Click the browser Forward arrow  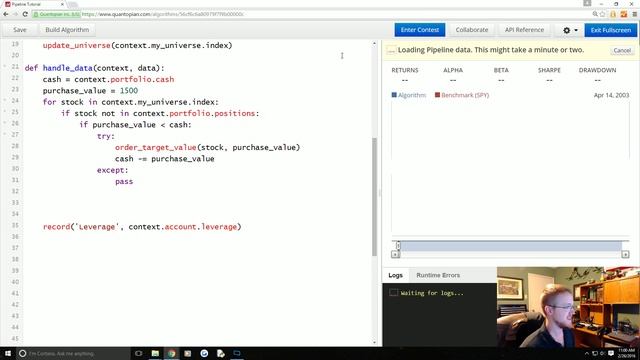point(16,14)
